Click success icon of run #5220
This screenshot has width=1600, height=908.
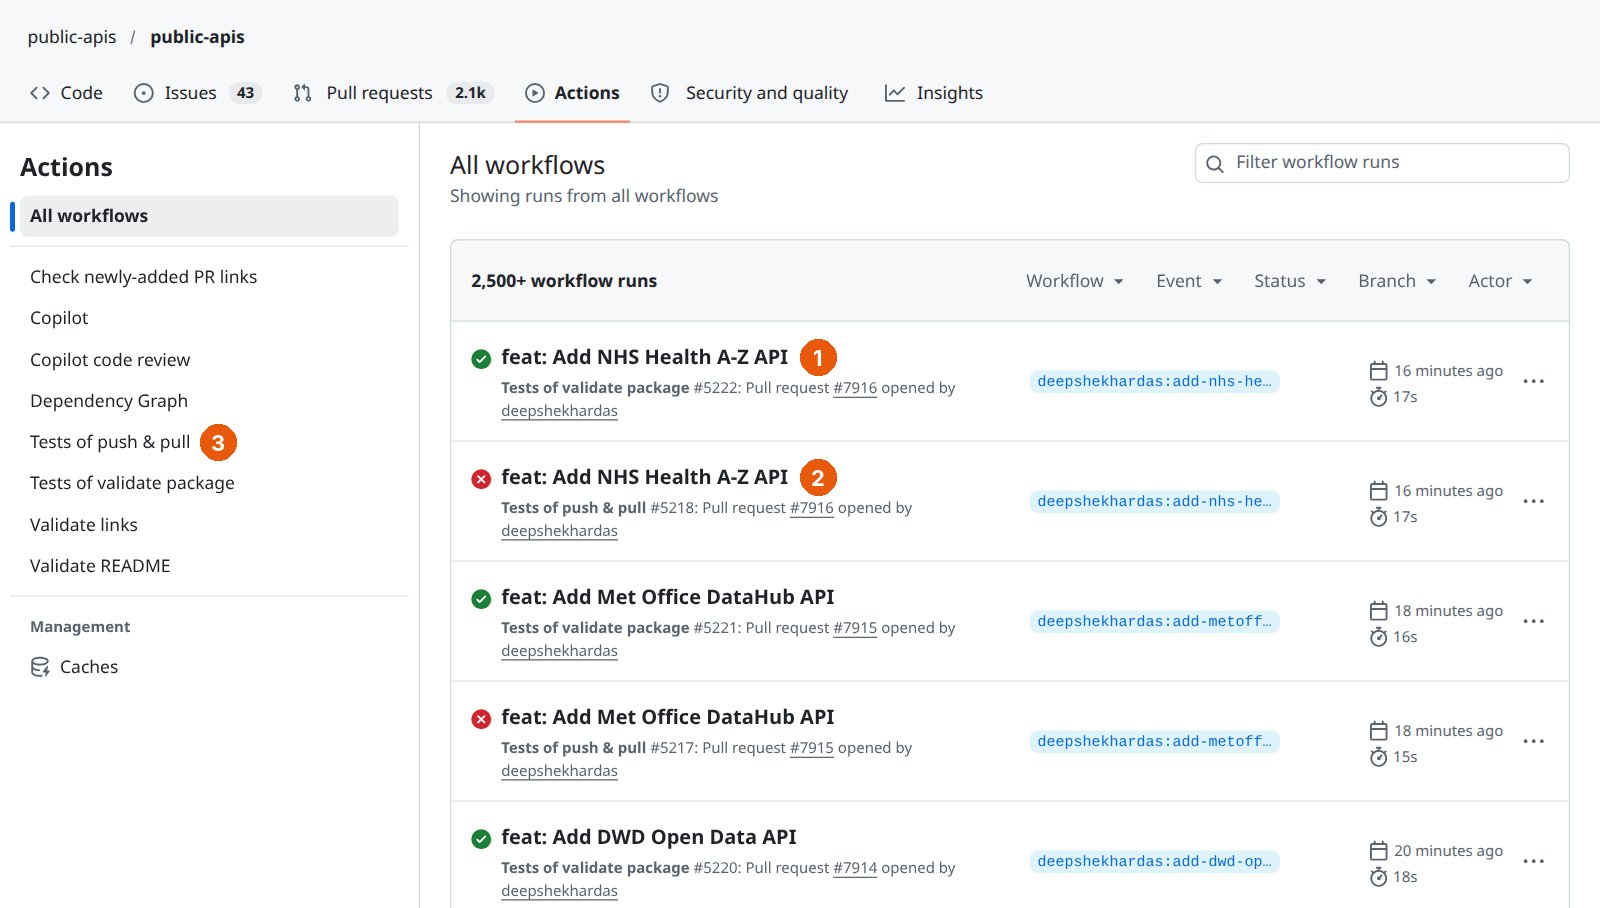coord(481,839)
